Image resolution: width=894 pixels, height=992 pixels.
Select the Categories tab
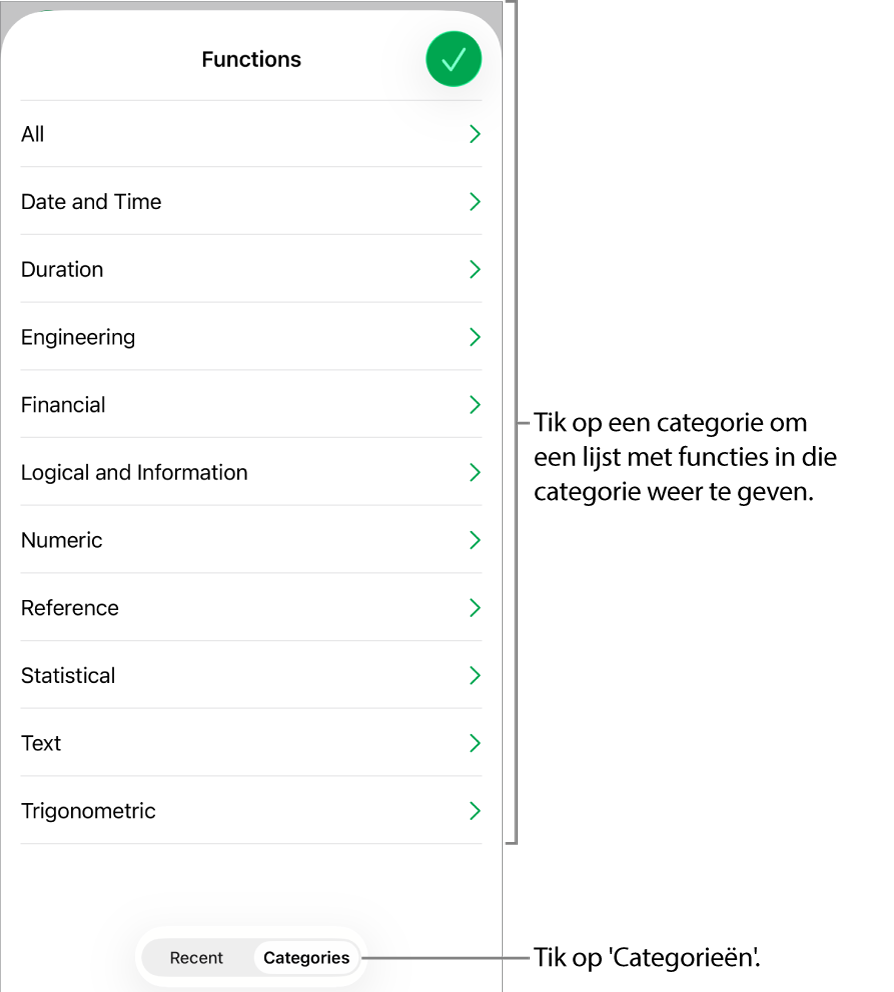[x=306, y=958]
